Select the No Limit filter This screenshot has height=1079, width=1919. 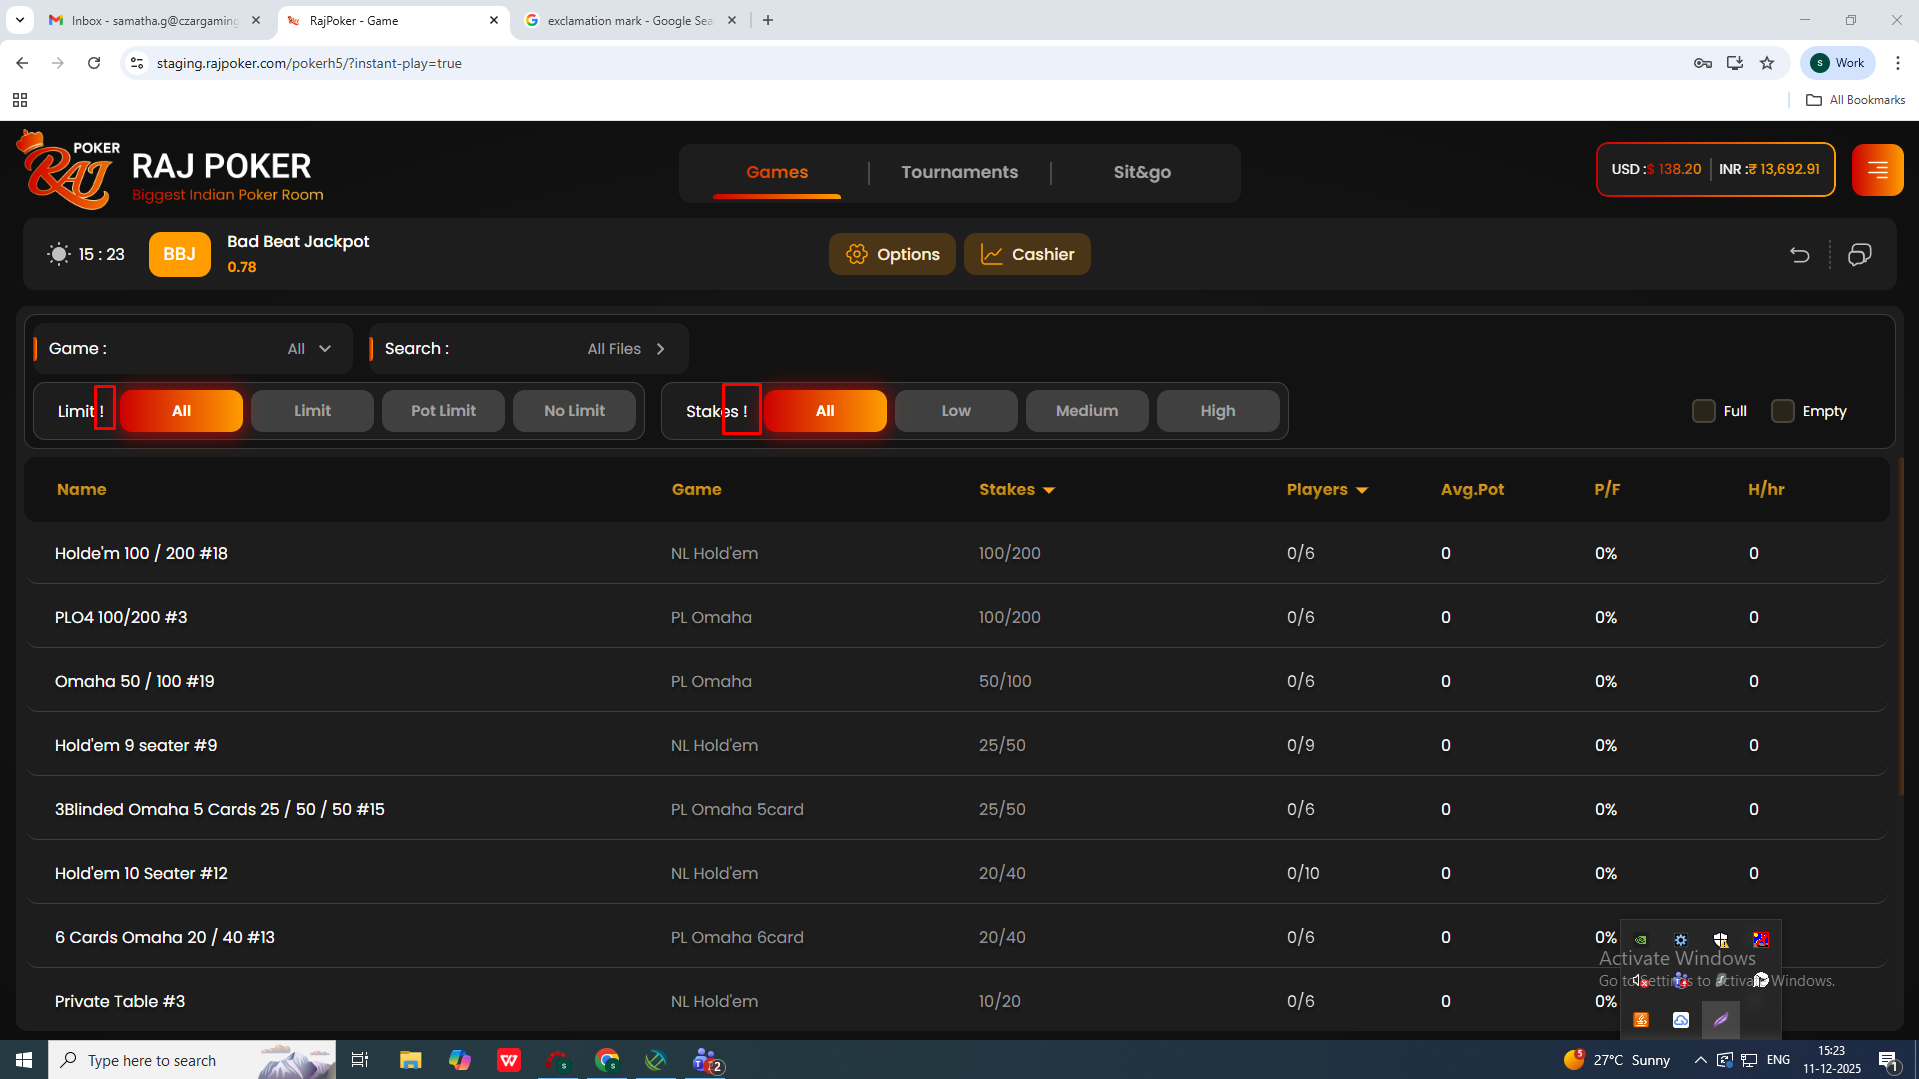[574, 411]
